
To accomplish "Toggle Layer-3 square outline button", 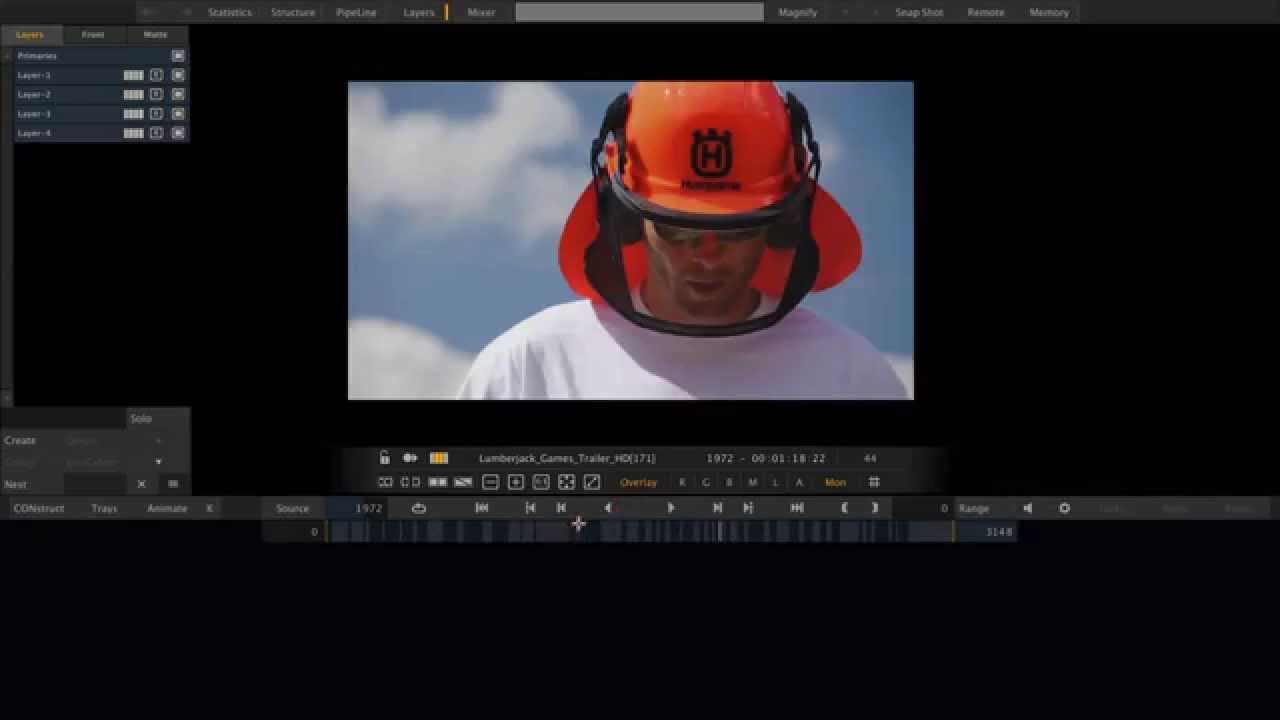I will pyautogui.click(x=156, y=114).
